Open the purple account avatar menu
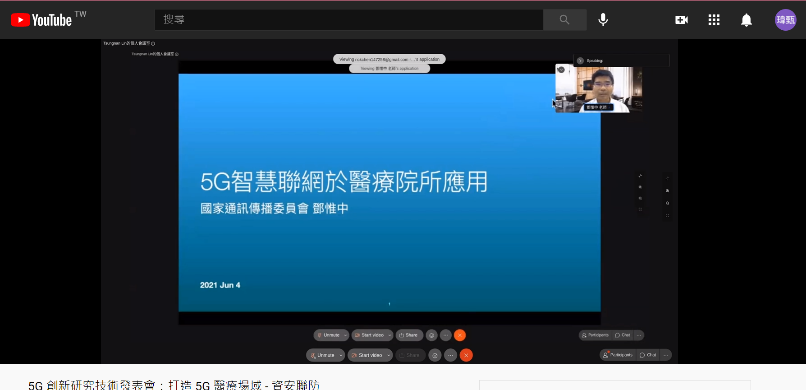The height and width of the screenshot is (390, 806). click(785, 20)
